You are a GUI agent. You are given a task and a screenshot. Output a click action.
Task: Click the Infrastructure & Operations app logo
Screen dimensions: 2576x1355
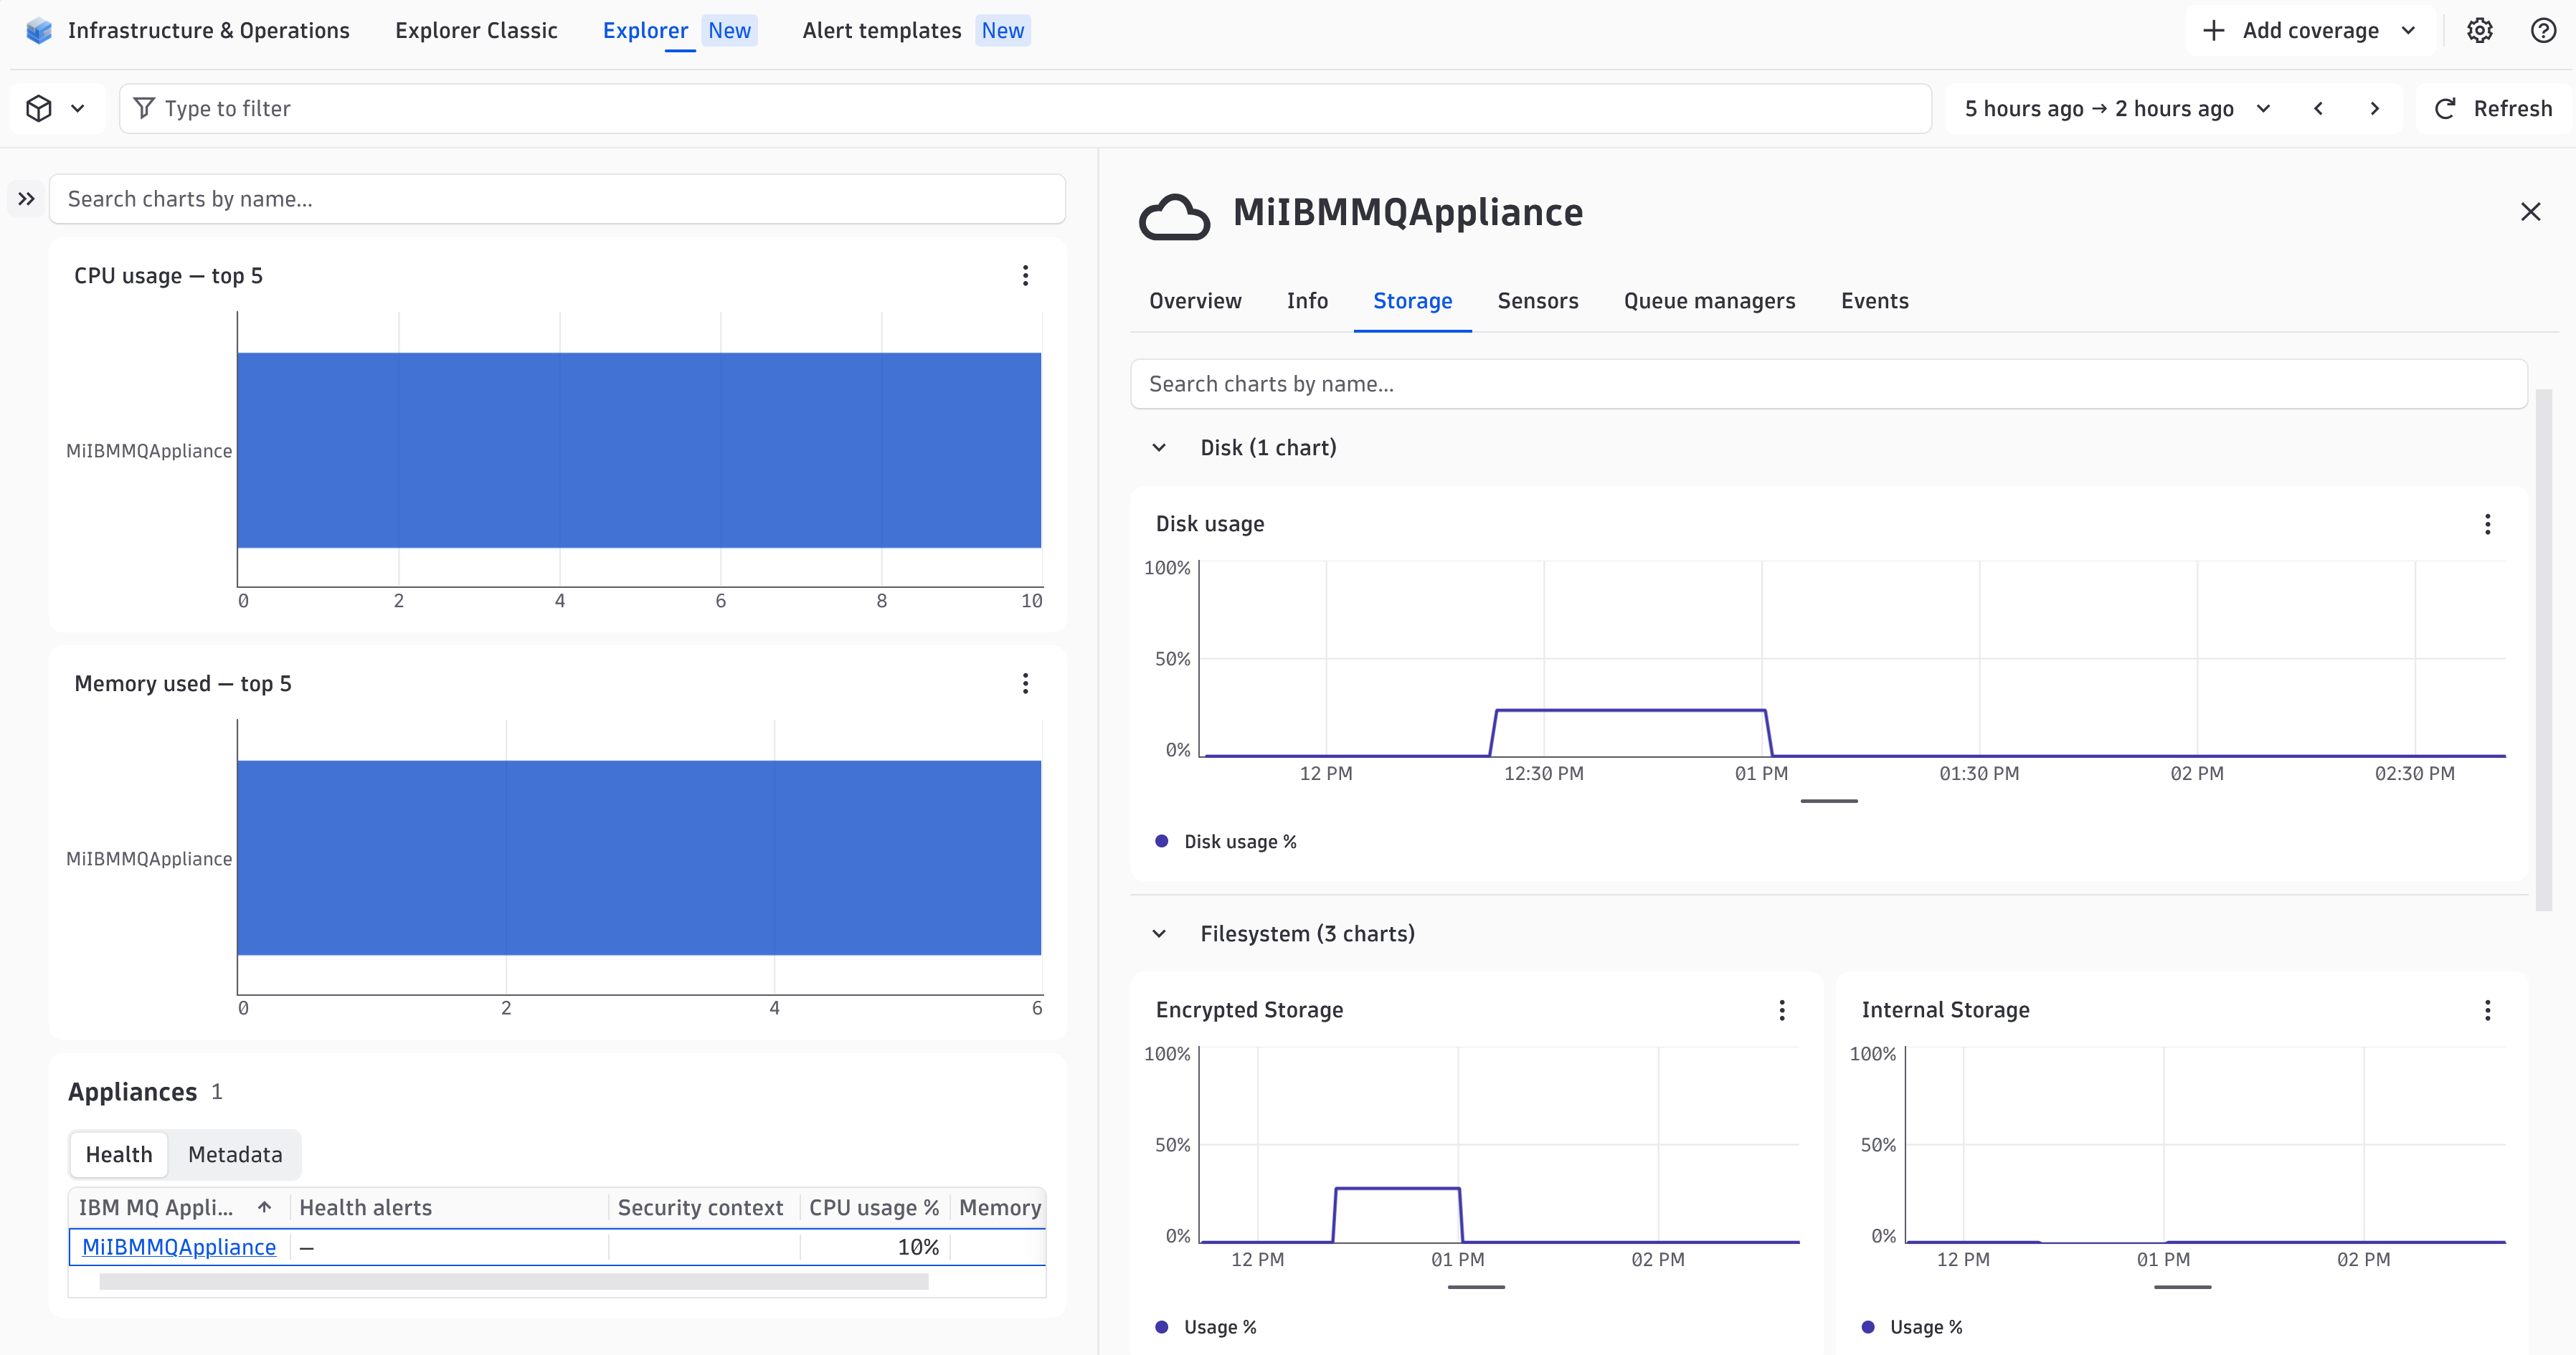click(38, 30)
